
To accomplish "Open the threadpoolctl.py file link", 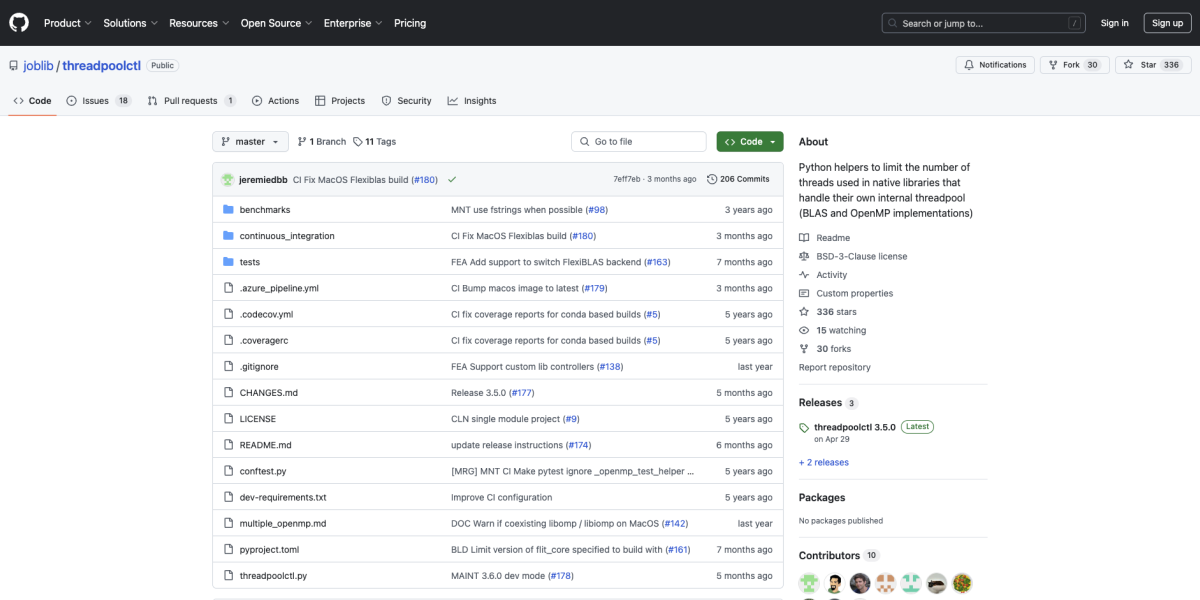I will pyautogui.click(x=273, y=576).
